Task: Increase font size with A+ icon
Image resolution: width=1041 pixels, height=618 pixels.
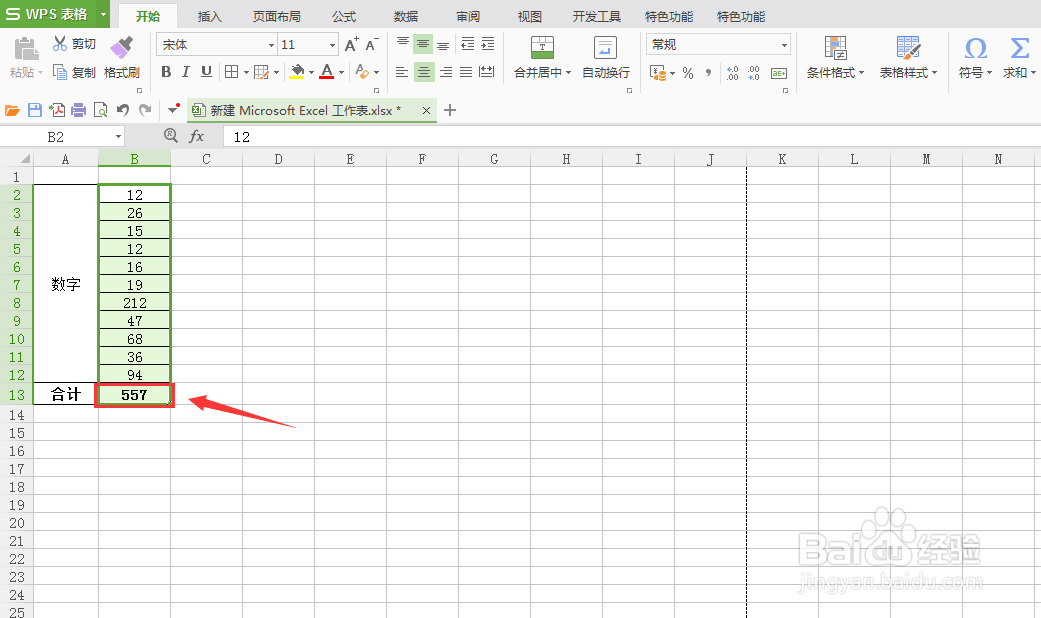Action: pos(351,44)
